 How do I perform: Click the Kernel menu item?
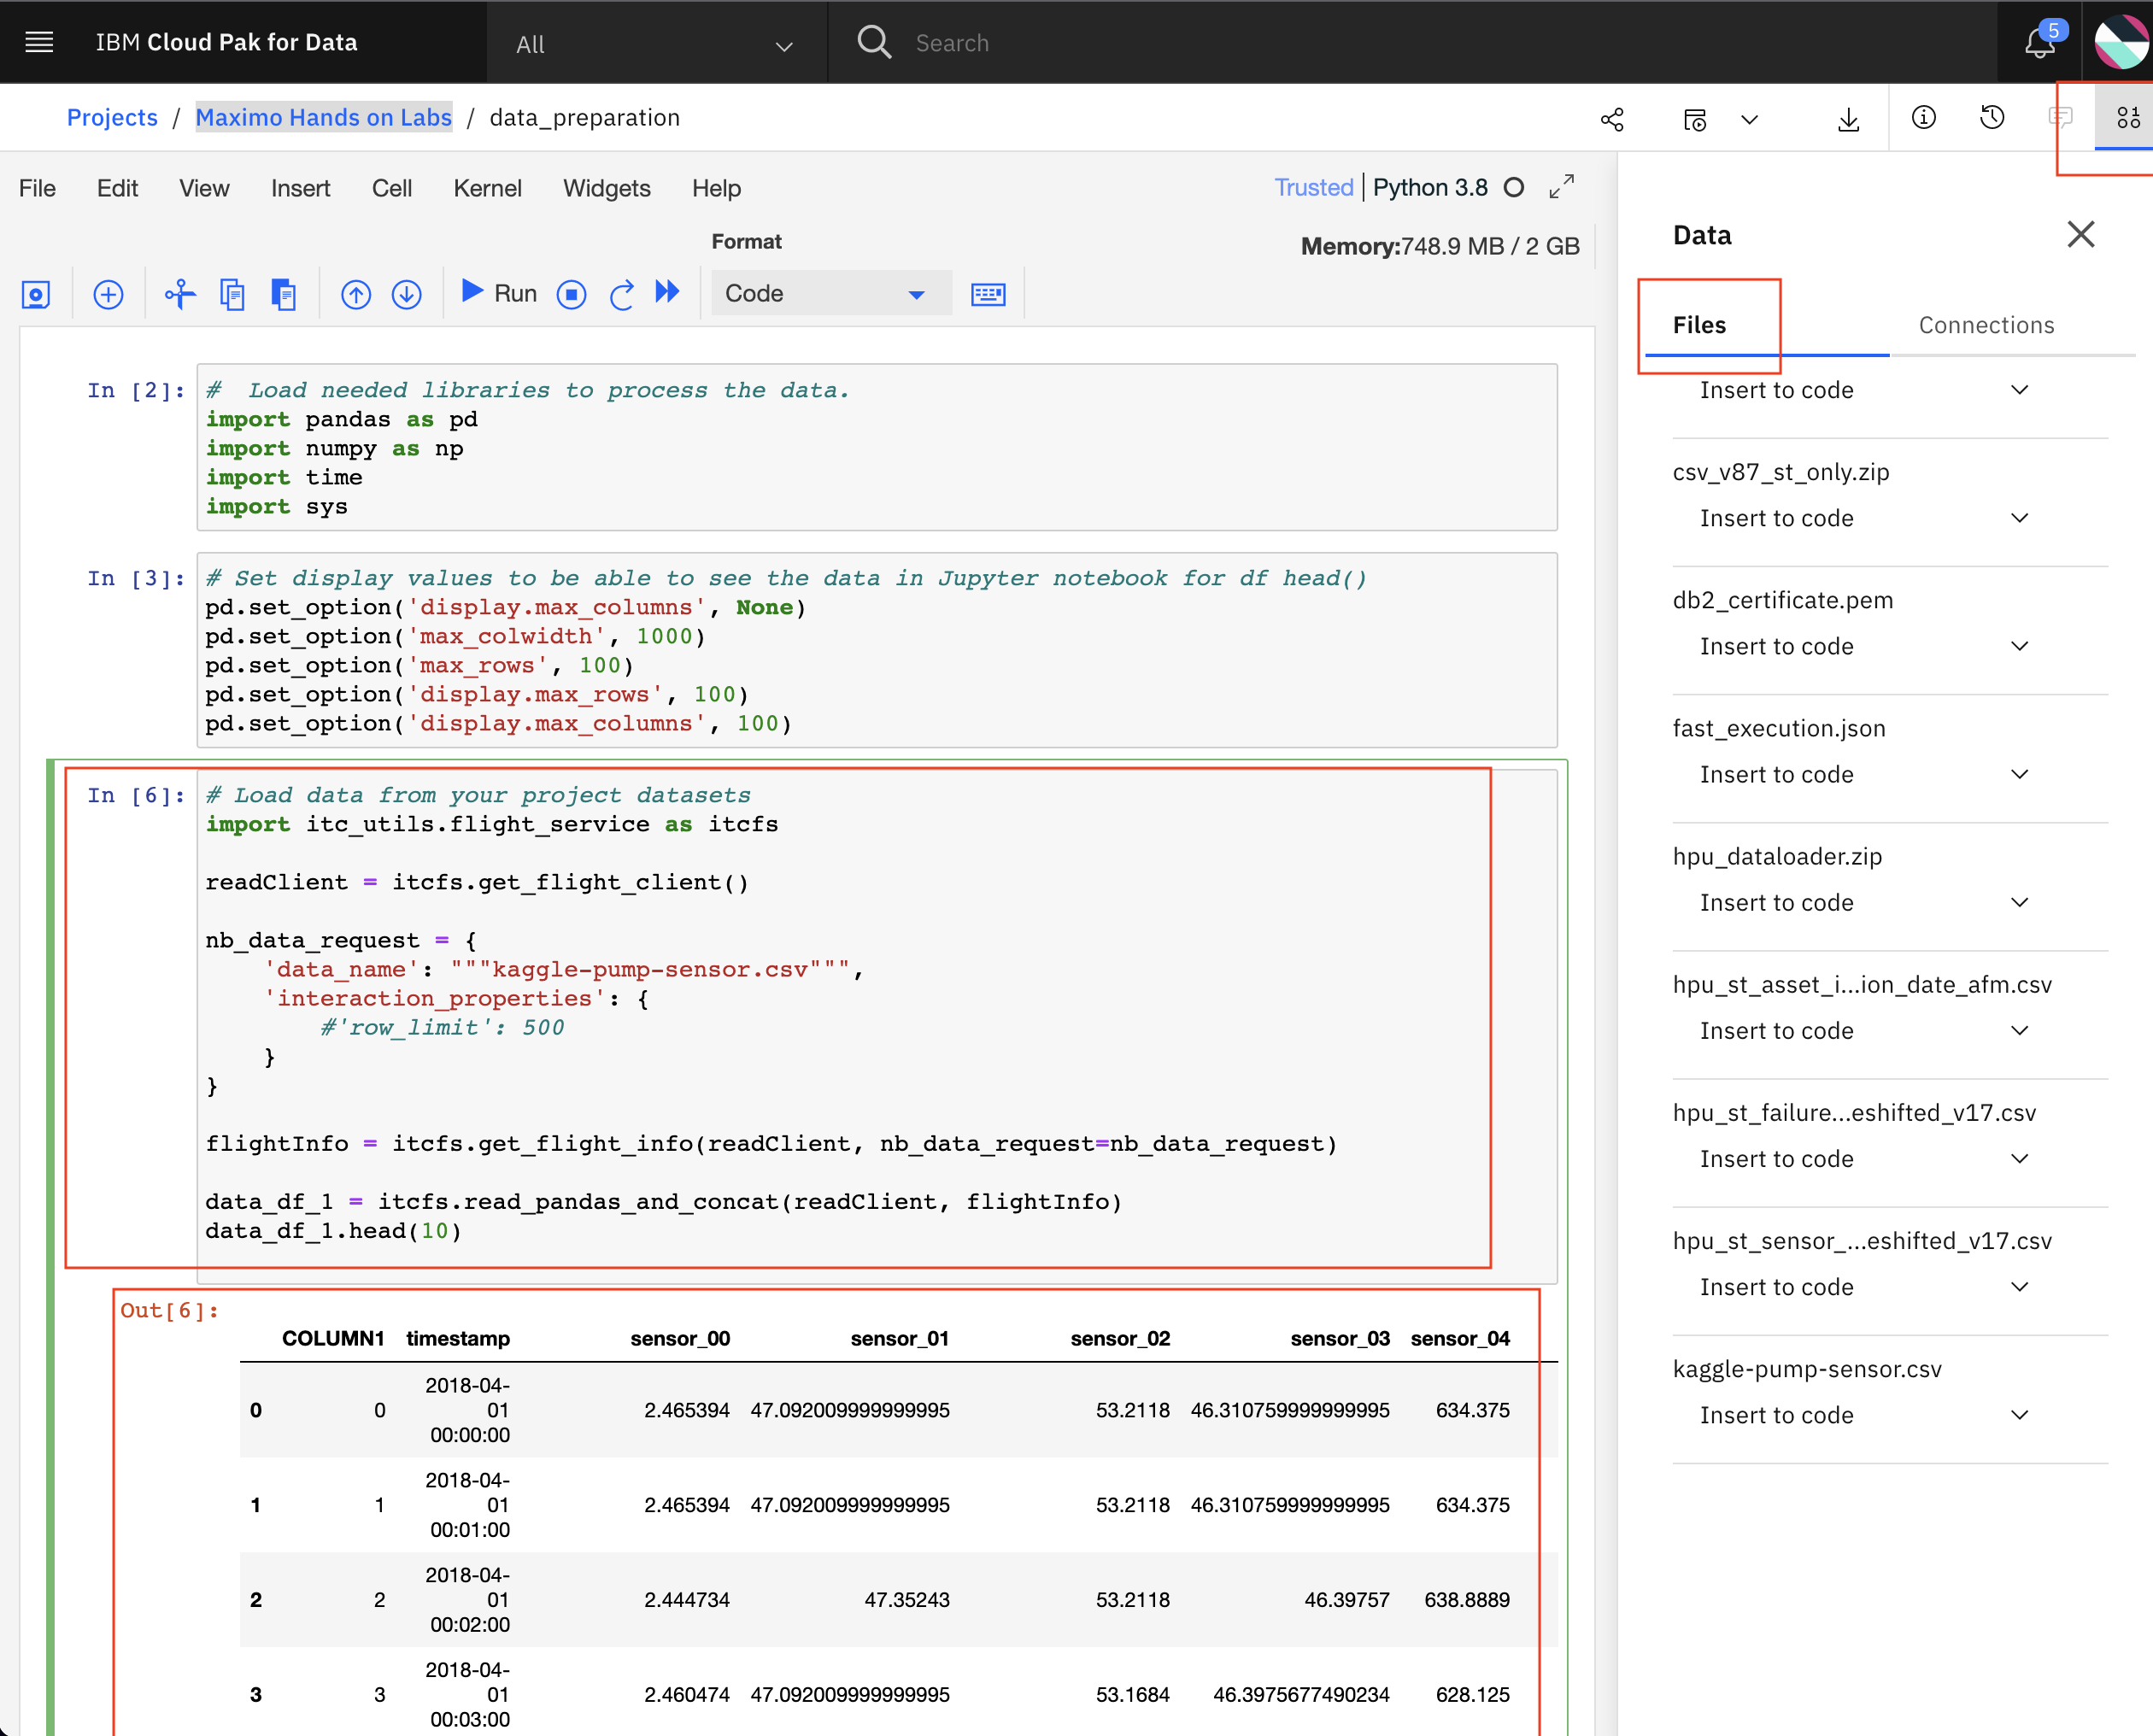pyautogui.click(x=487, y=188)
